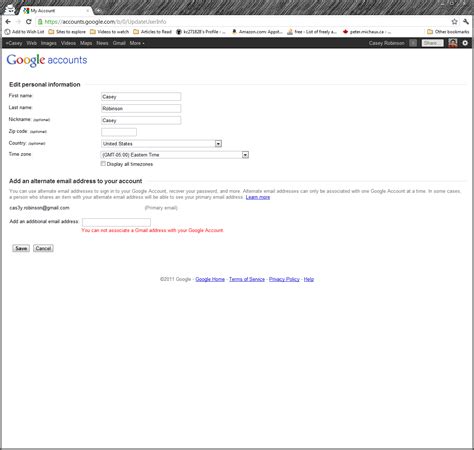474x450 pixels.
Task: Check Display all timezones checkbox
Action: pos(103,164)
